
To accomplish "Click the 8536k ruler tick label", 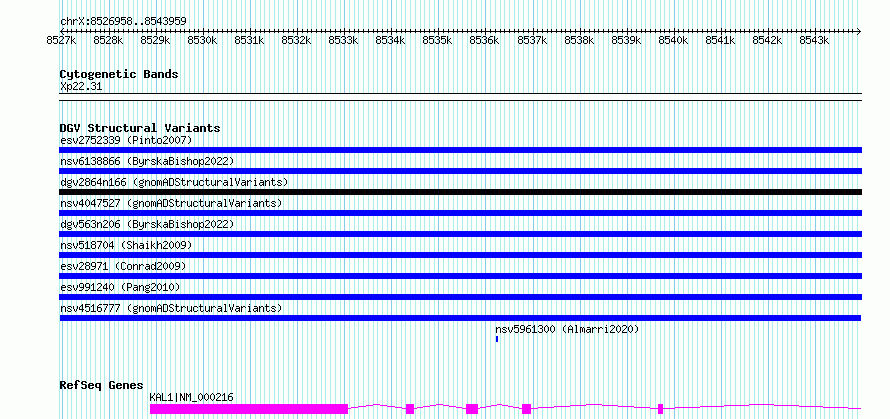I will pyautogui.click(x=485, y=41).
